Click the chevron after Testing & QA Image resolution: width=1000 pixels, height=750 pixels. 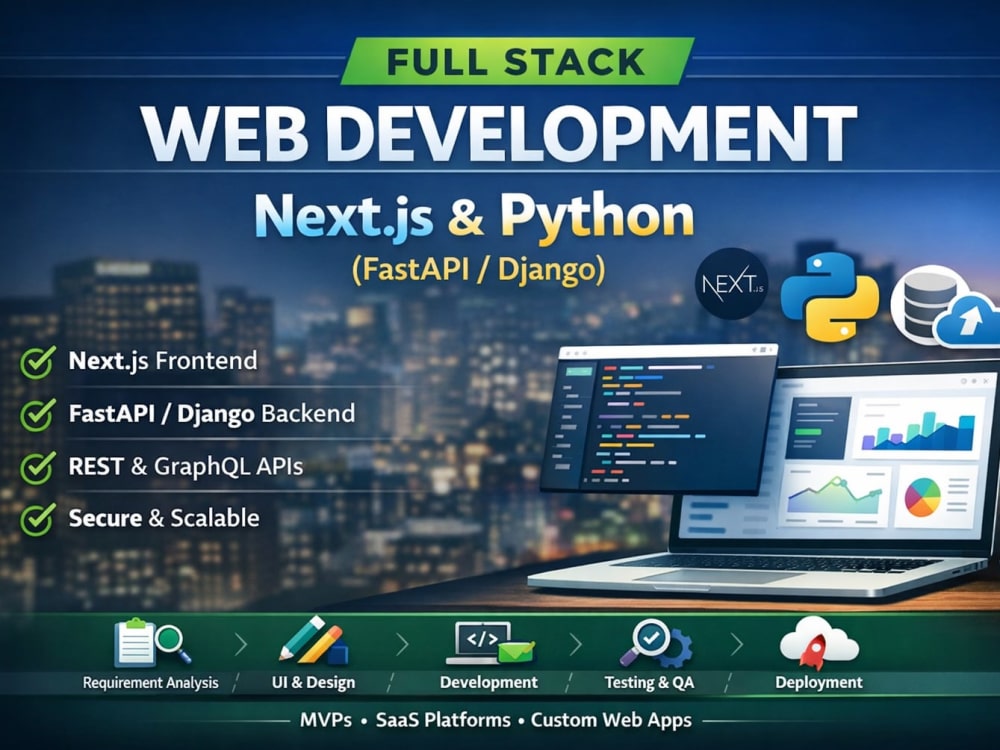click(737, 645)
